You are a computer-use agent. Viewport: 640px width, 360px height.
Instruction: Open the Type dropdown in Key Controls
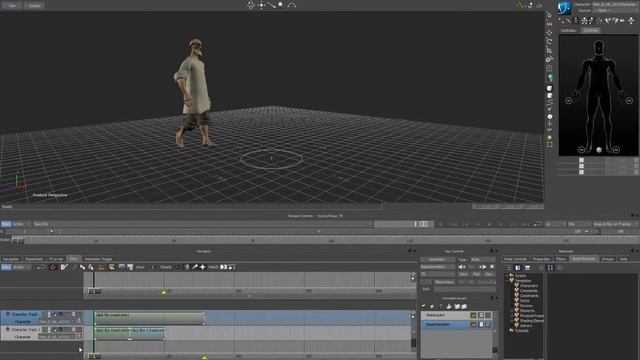coord(482,260)
